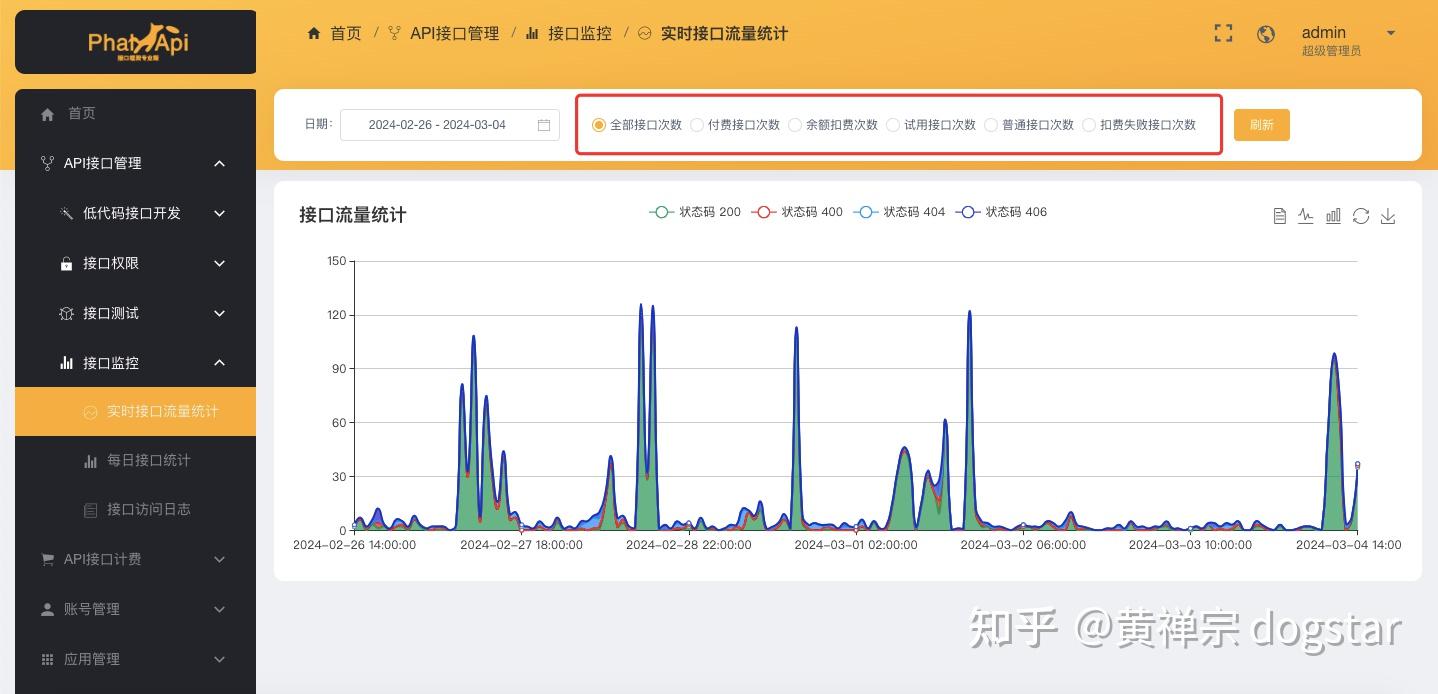Click the chart restore/refresh icon
The image size is (1438, 694).
[x=1361, y=215]
